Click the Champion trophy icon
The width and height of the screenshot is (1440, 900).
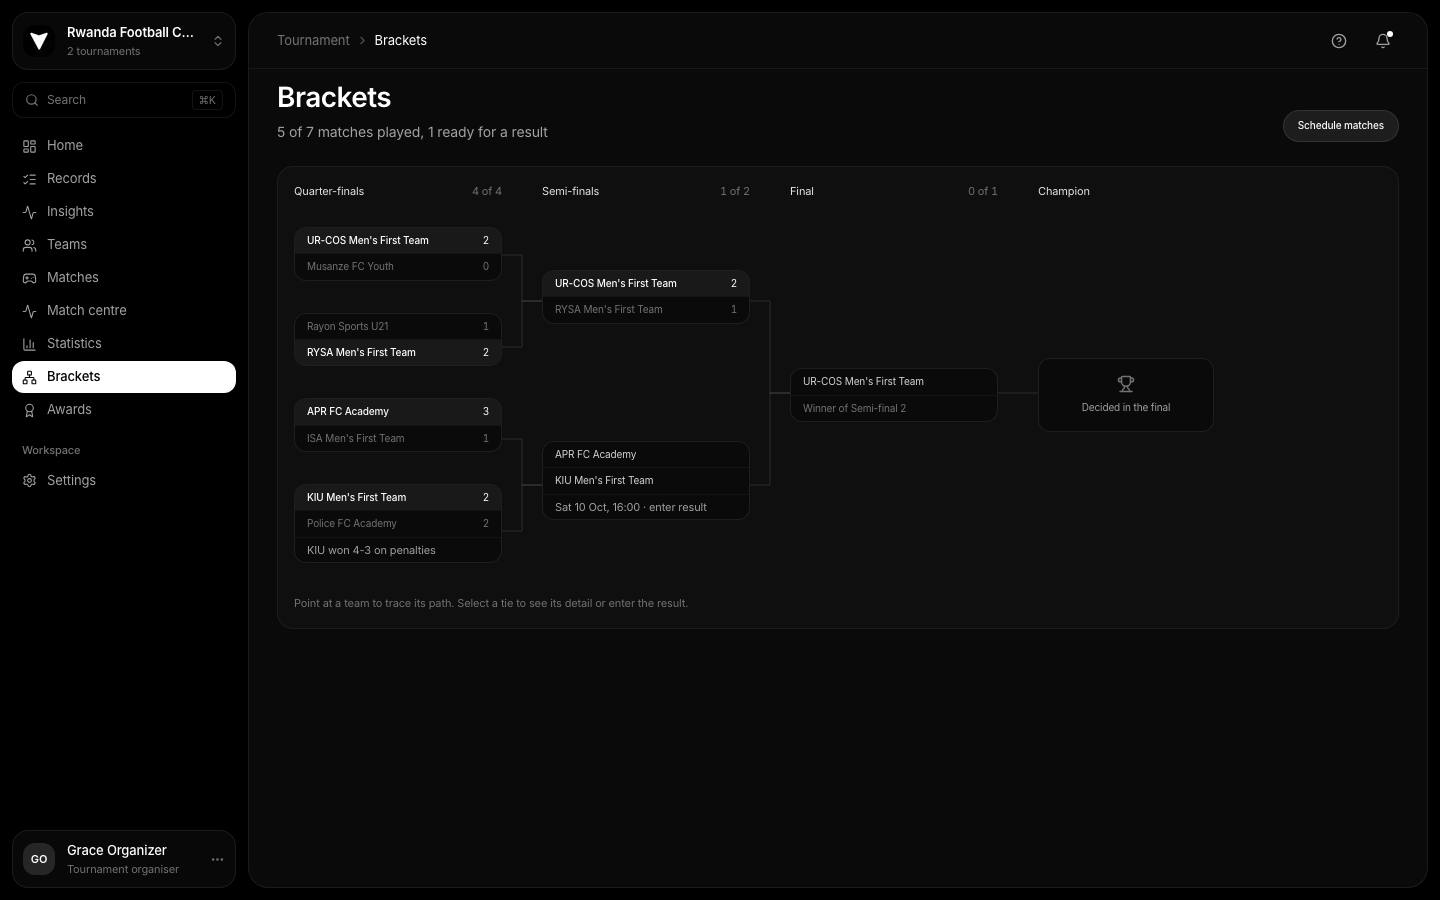click(x=1126, y=384)
